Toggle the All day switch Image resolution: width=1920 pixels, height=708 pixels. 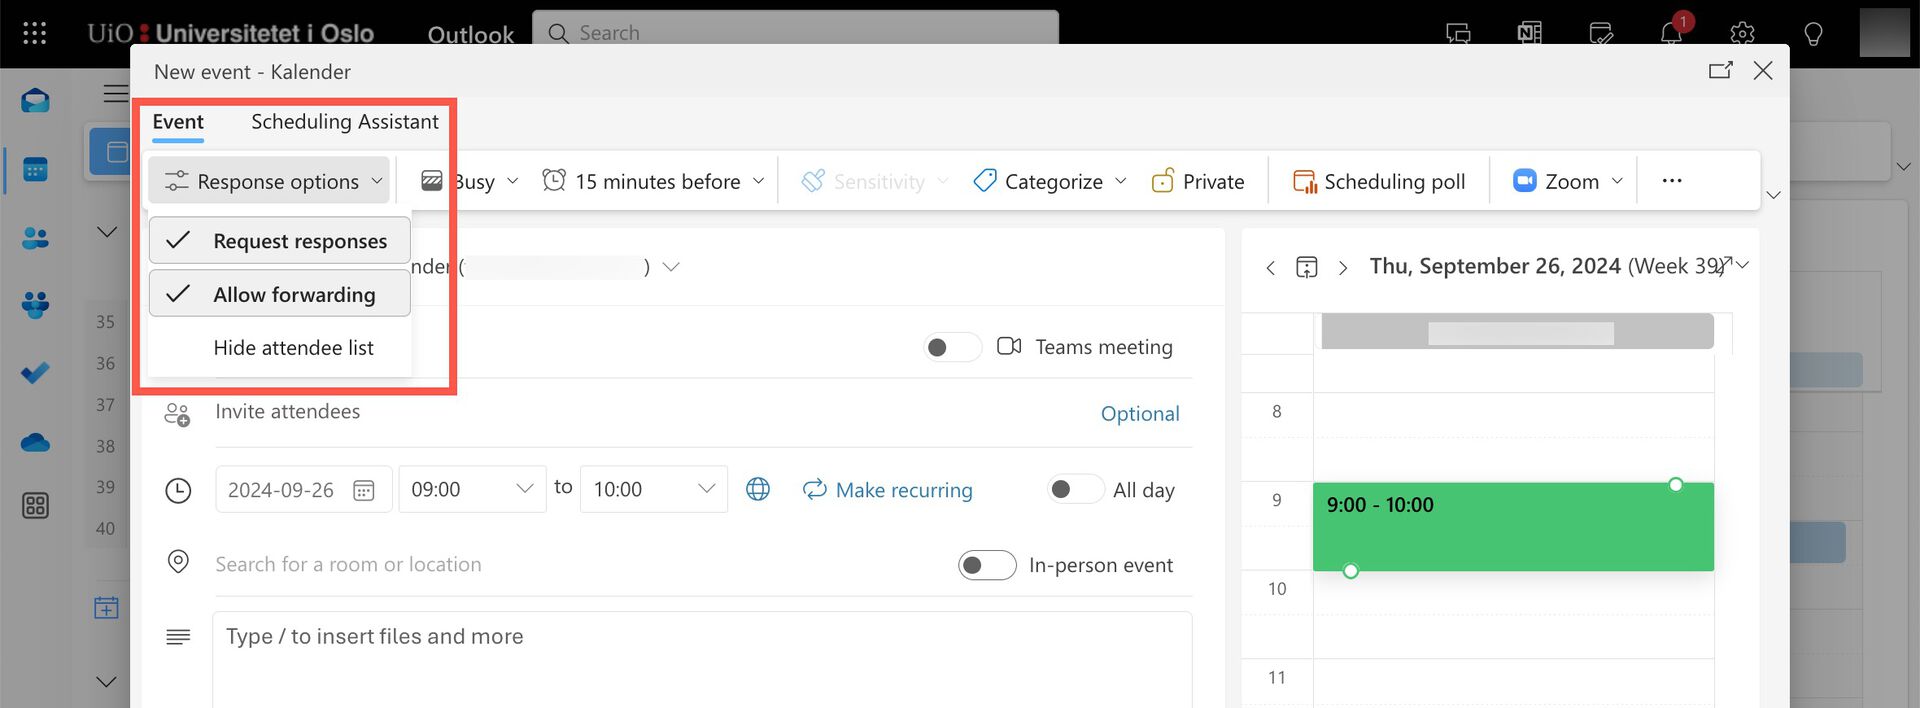(1075, 489)
